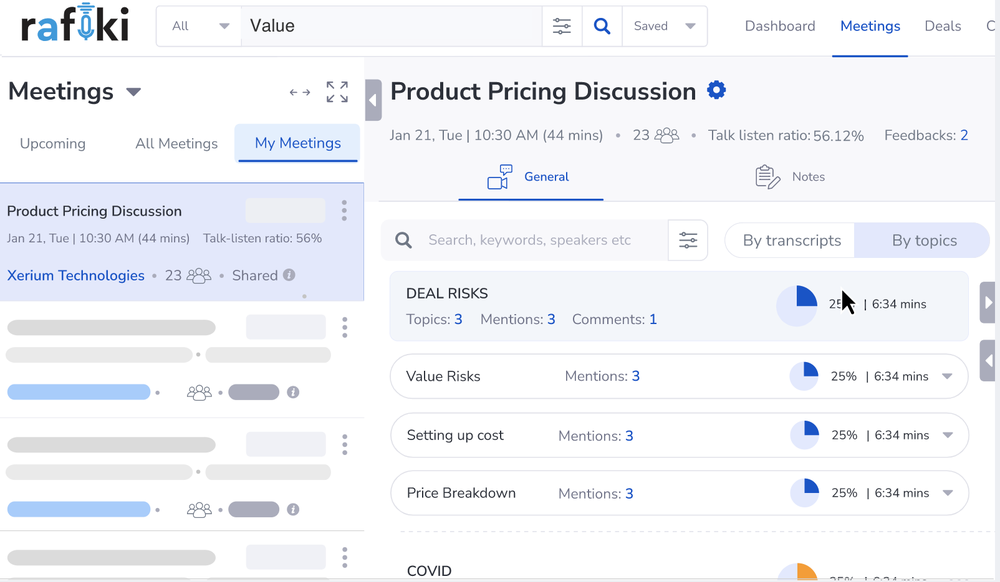Collapse the left panel using the arrow handle
Image resolution: width=1000 pixels, height=582 pixels.
tap(373, 100)
